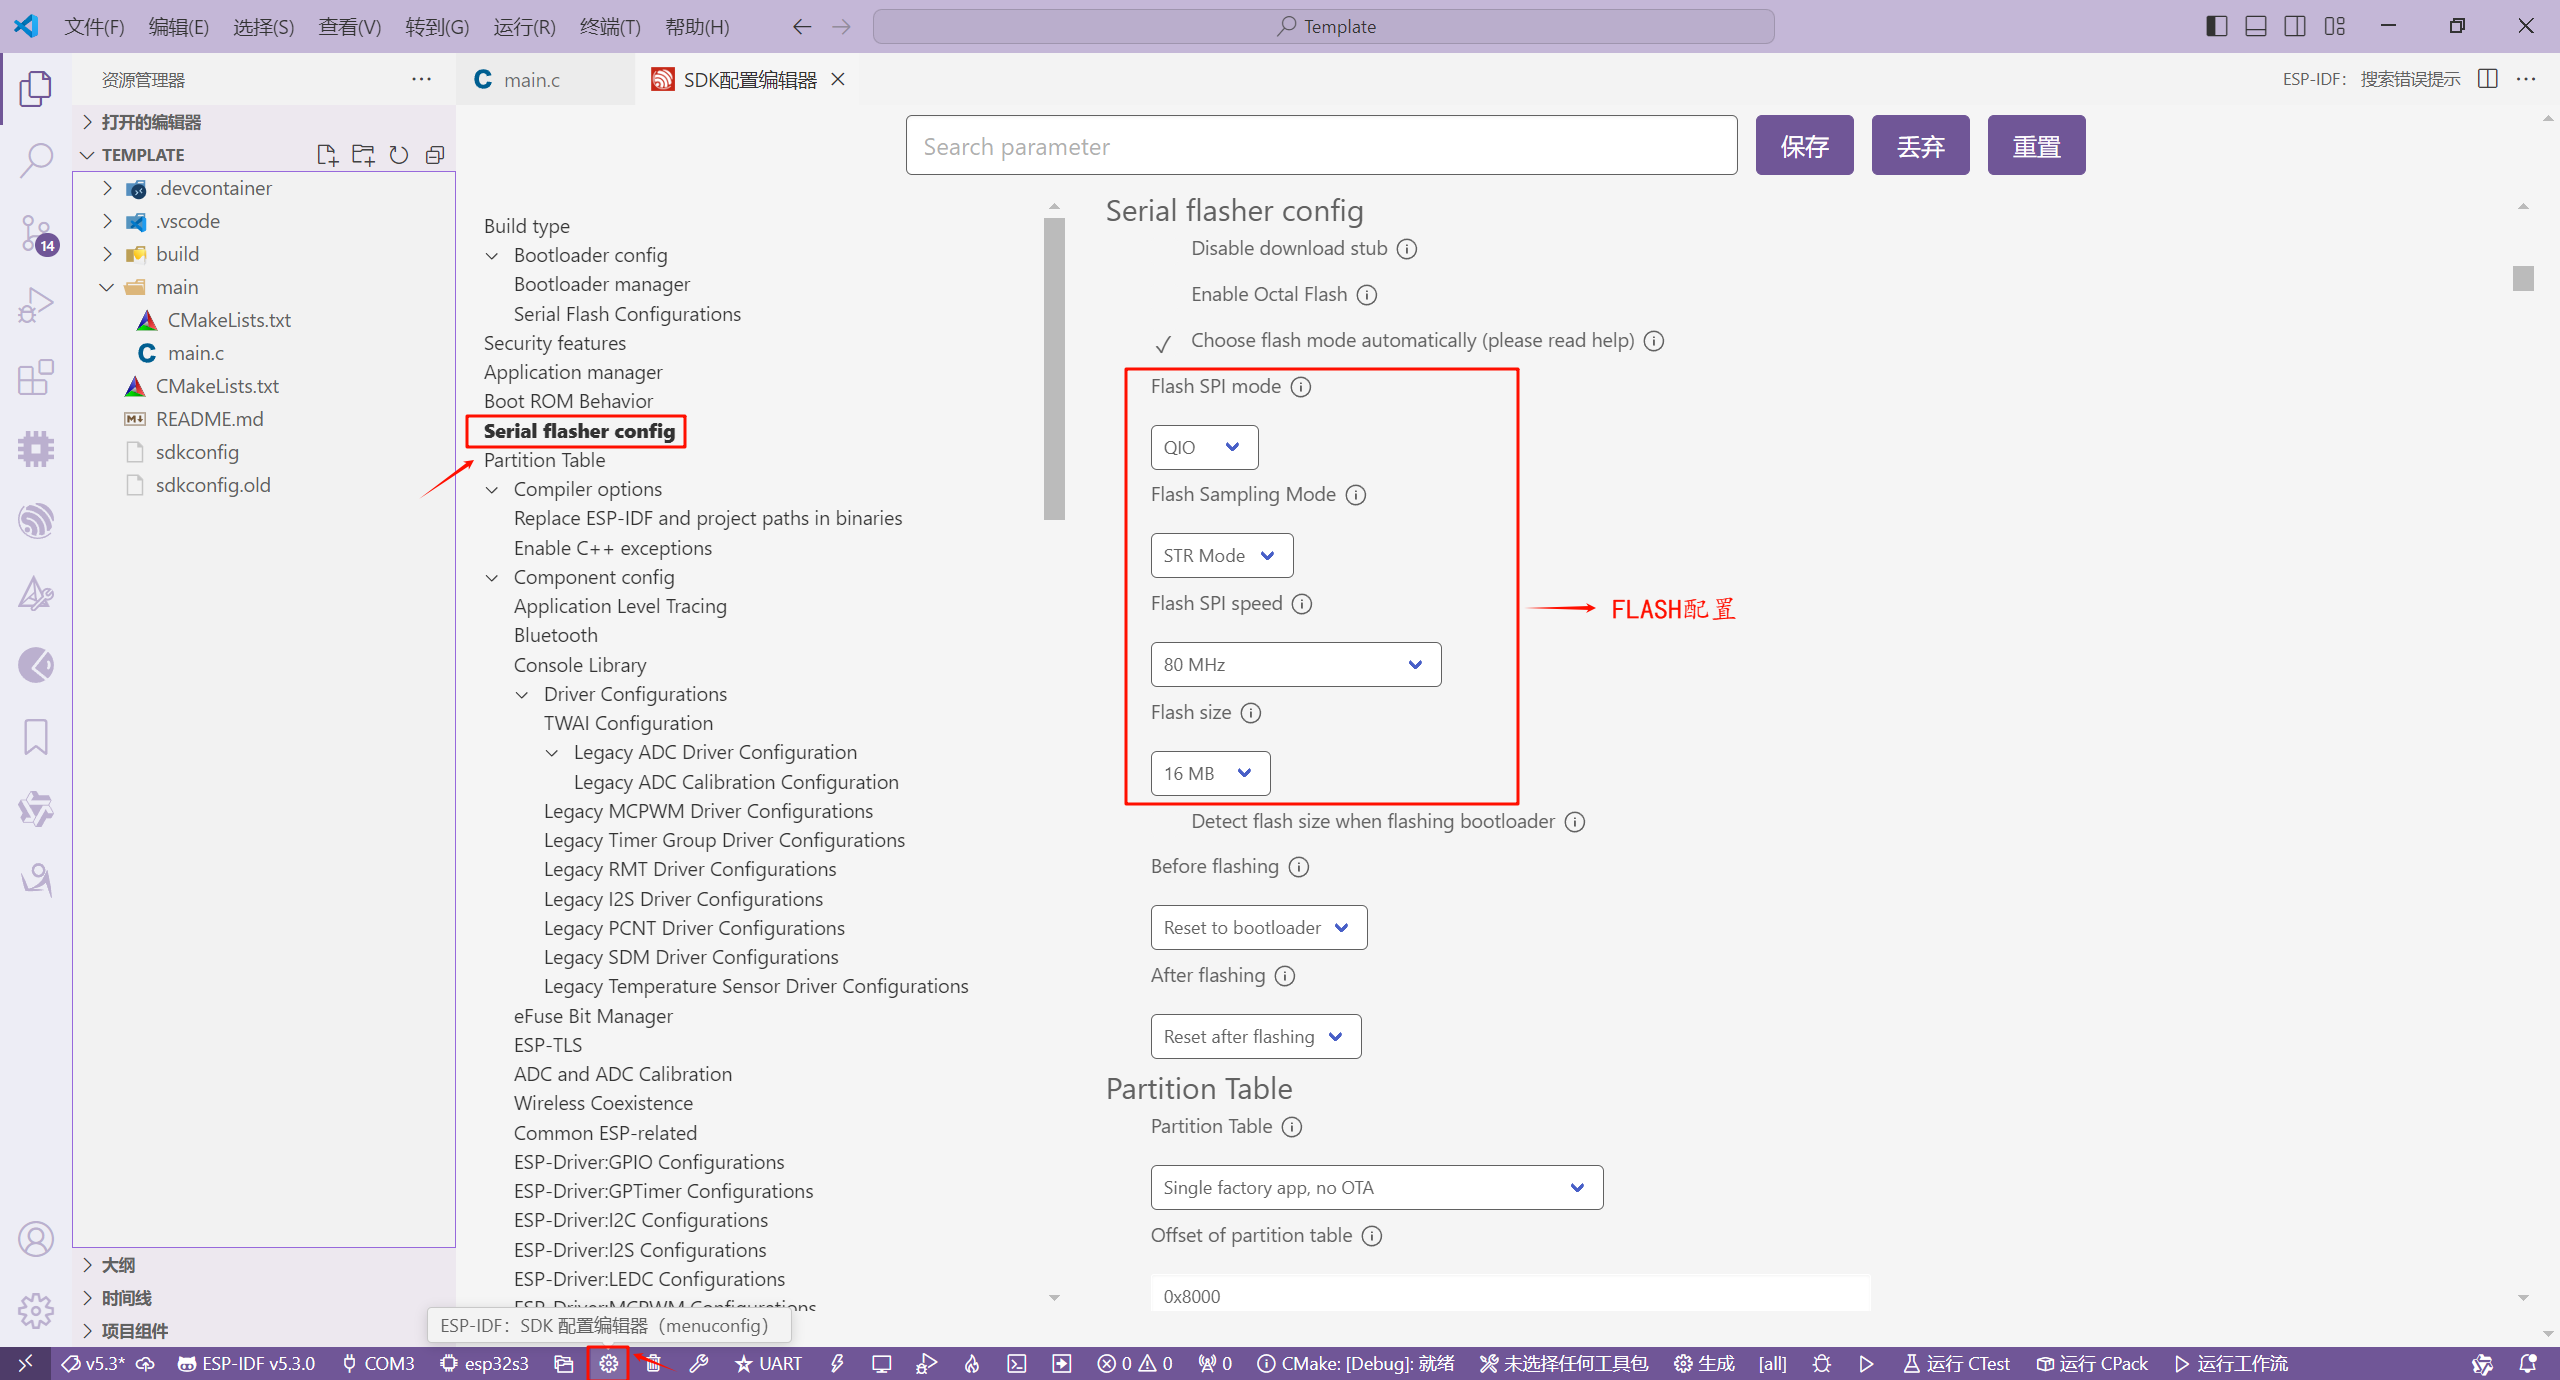Click the flash device lightning icon
Viewport: 2560px width, 1380px height.
click(x=837, y=1363)
